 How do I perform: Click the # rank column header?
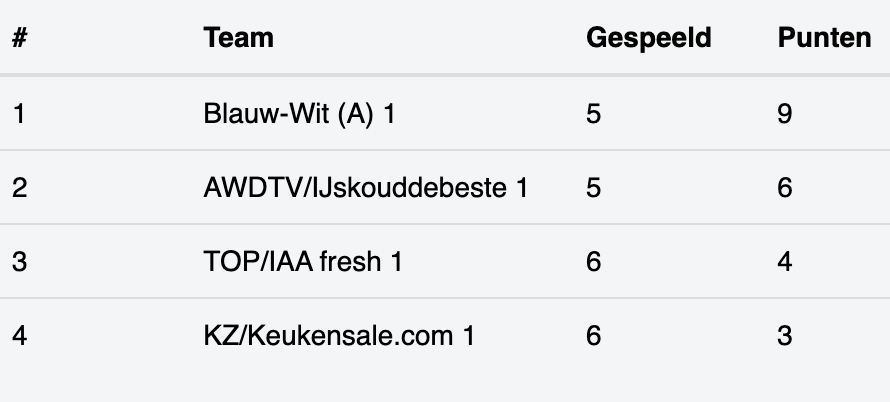coord(20,38)
